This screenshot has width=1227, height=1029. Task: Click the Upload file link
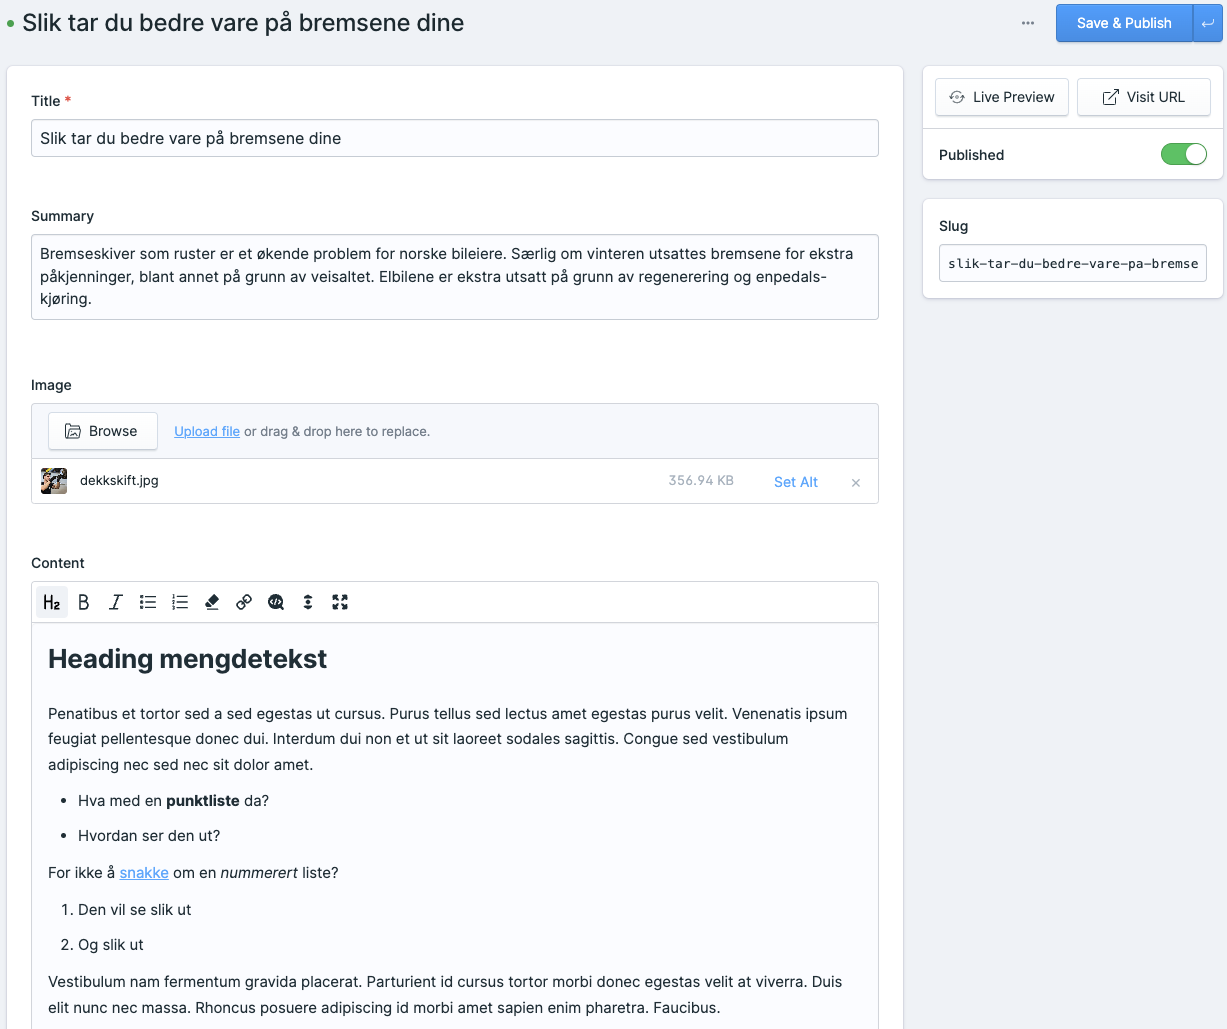coord(207,431)
